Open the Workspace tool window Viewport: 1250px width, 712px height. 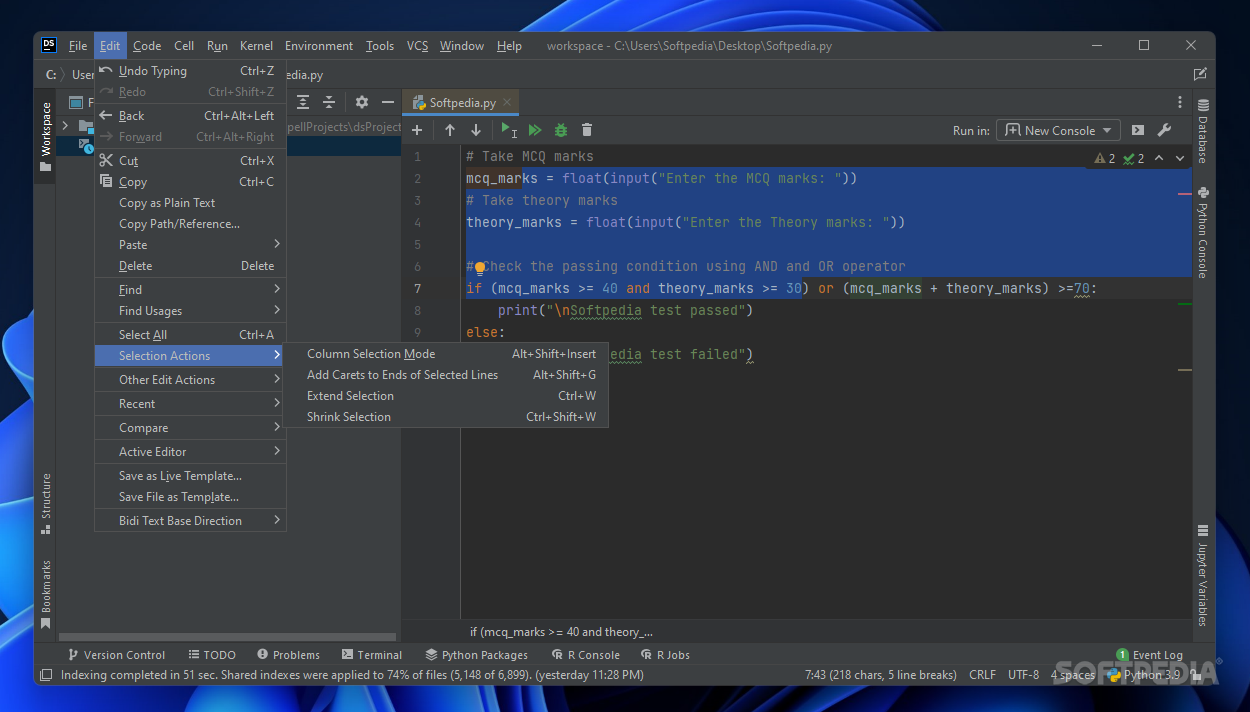45,136
